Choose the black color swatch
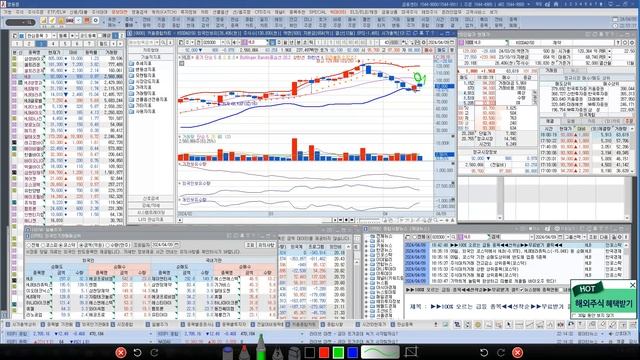640x360 pixels. click(309, 352)
